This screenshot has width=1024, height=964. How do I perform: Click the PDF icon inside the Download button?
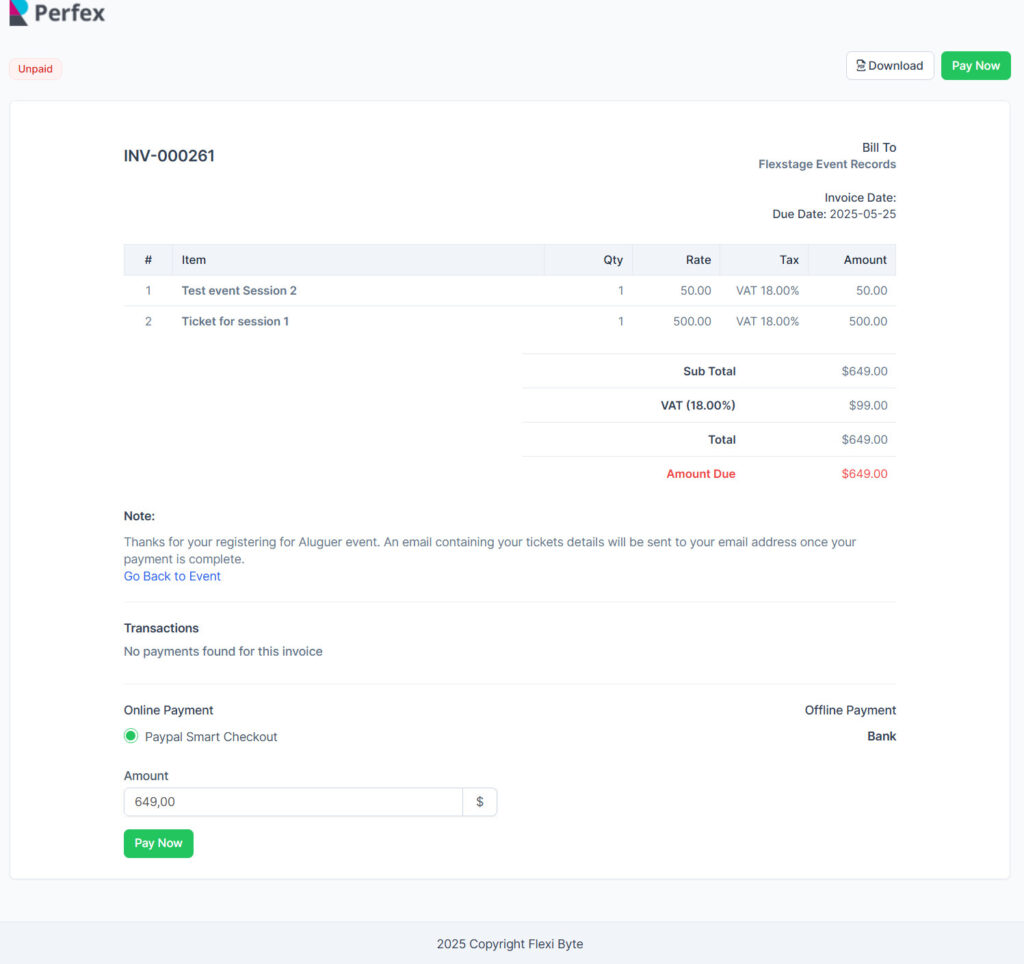tap(862, 65)
